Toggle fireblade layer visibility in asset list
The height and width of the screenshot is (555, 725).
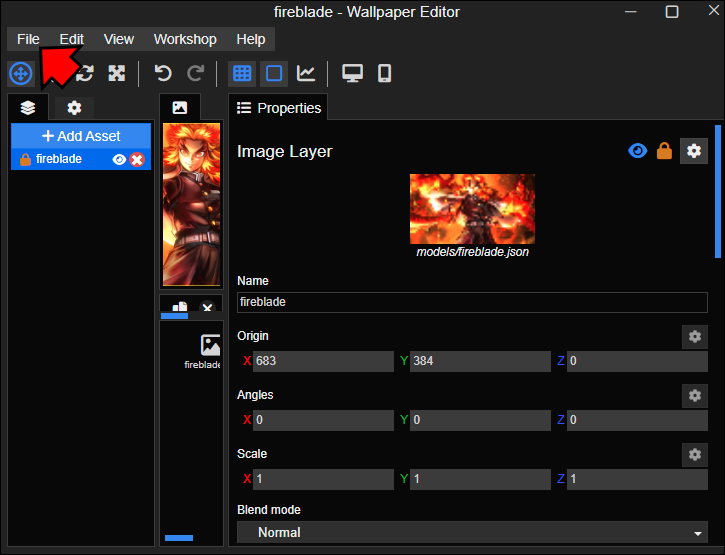119,159
